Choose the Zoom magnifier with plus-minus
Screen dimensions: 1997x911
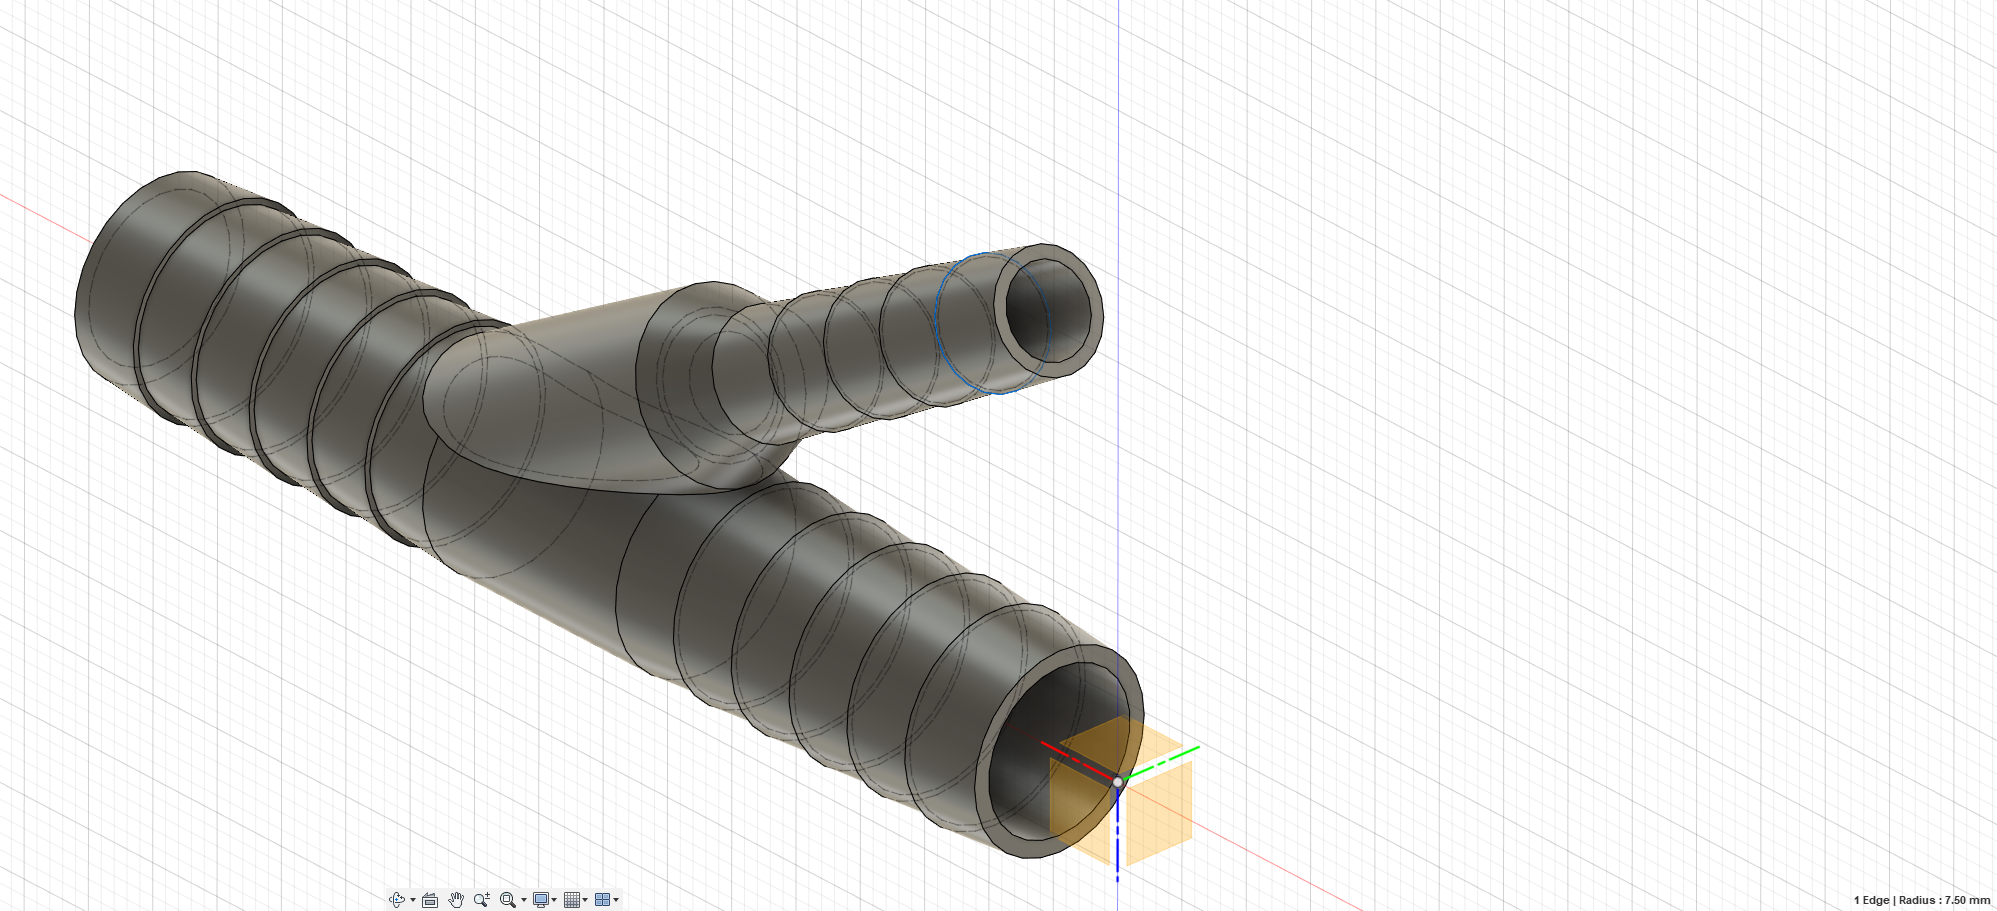pyautogui.click(x=482, y=900)
